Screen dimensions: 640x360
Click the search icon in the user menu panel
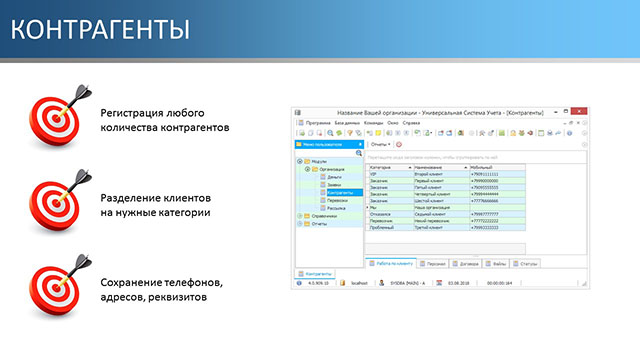pyautogui.click(x=358, y=153)
